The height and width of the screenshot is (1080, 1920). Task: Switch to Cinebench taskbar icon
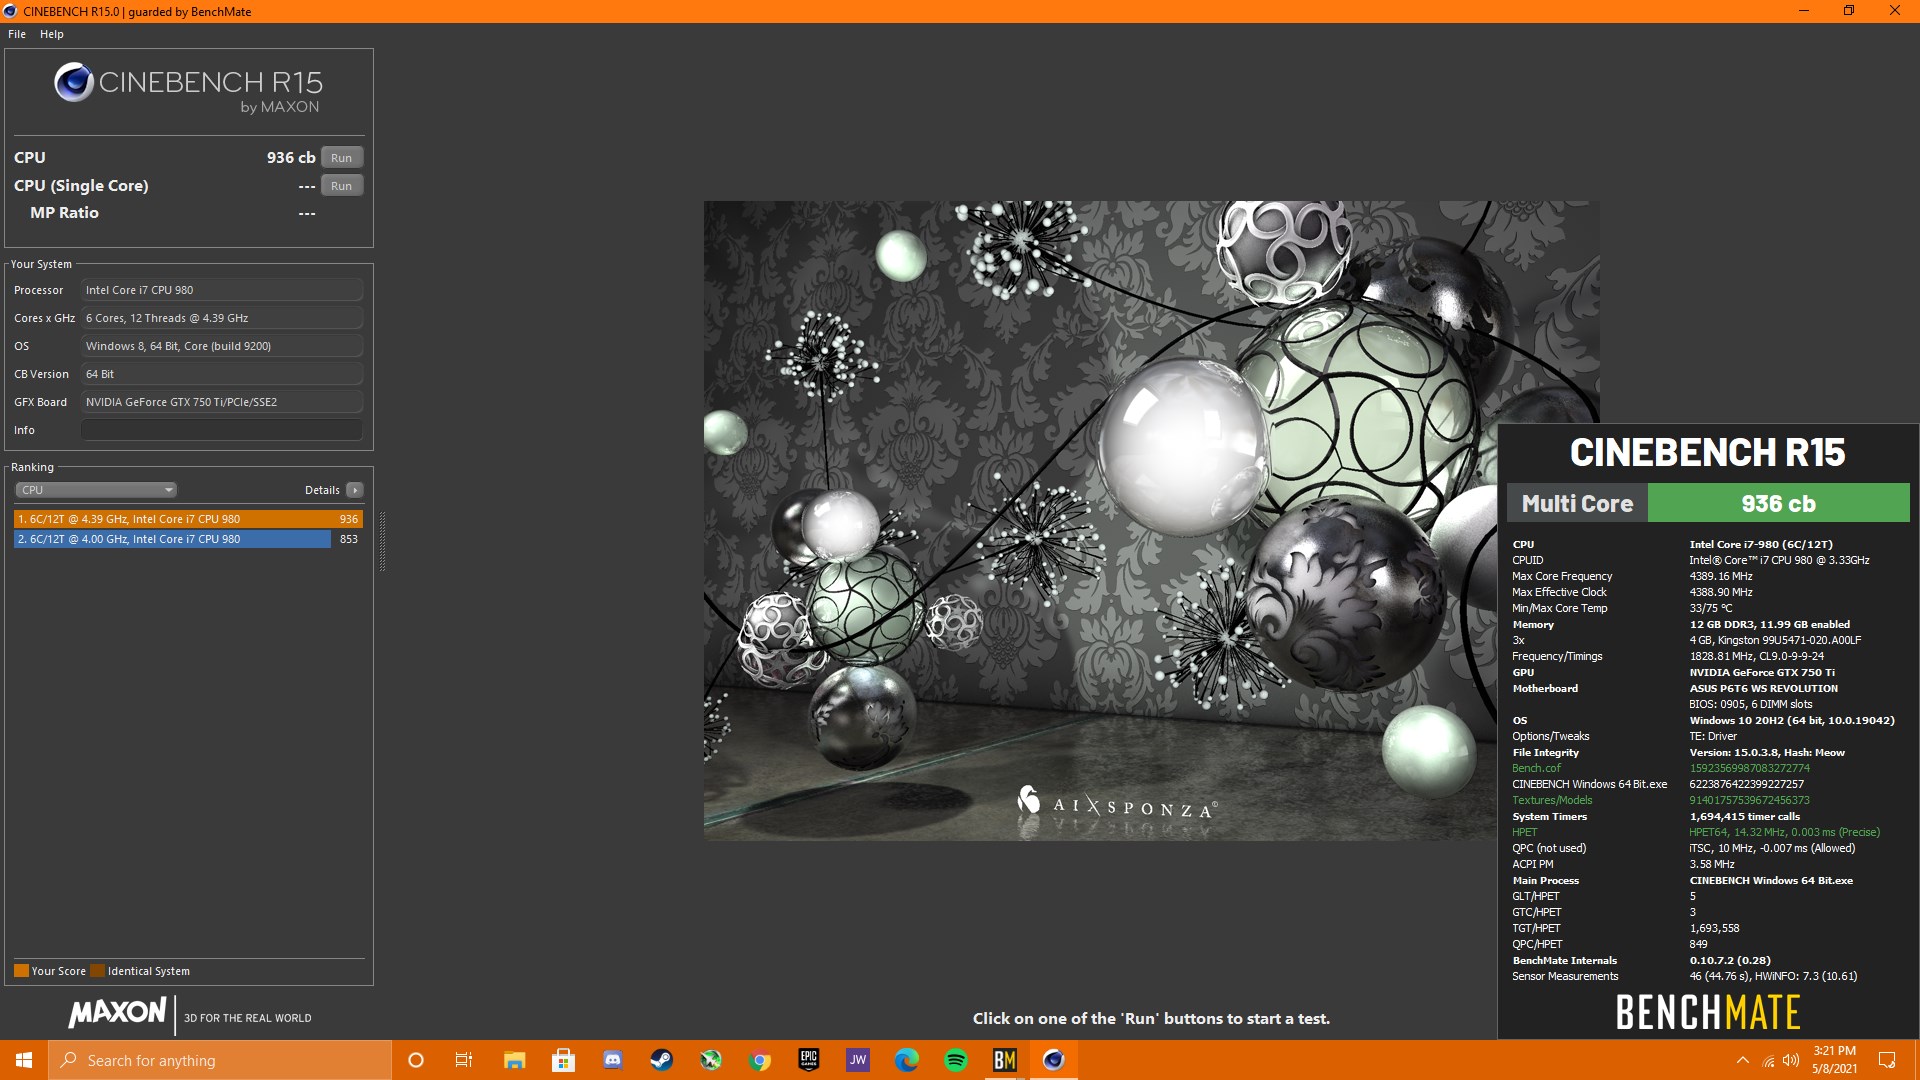1053,1060
